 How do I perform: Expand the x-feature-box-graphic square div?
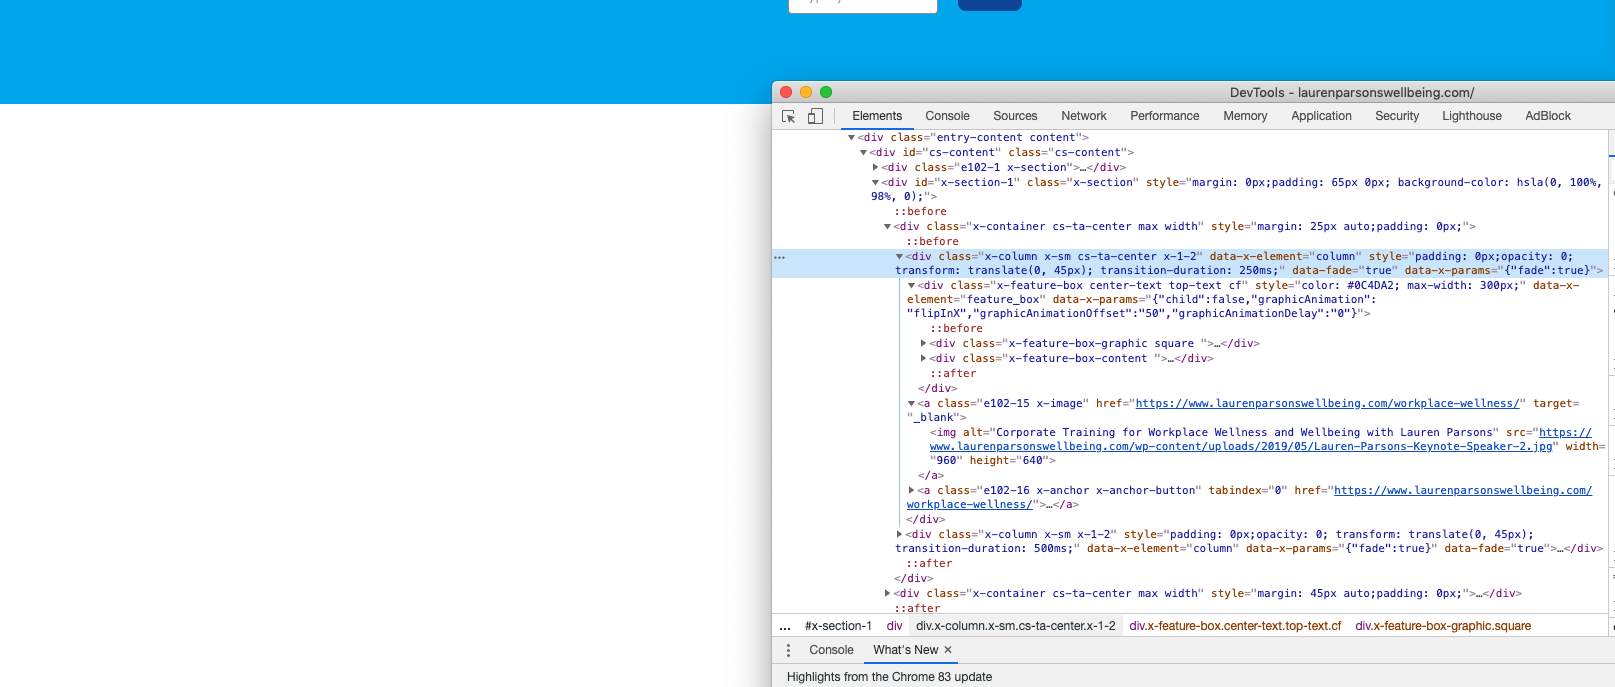pos(923,344)
